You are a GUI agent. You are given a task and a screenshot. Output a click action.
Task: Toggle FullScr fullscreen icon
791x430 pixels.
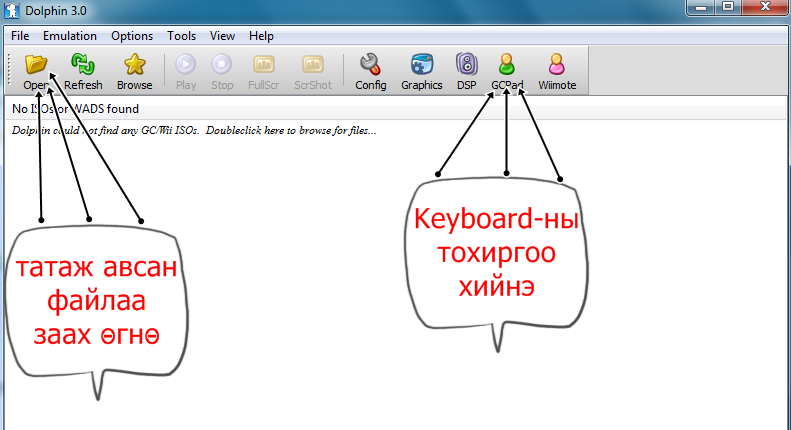[x=263, y=65]
